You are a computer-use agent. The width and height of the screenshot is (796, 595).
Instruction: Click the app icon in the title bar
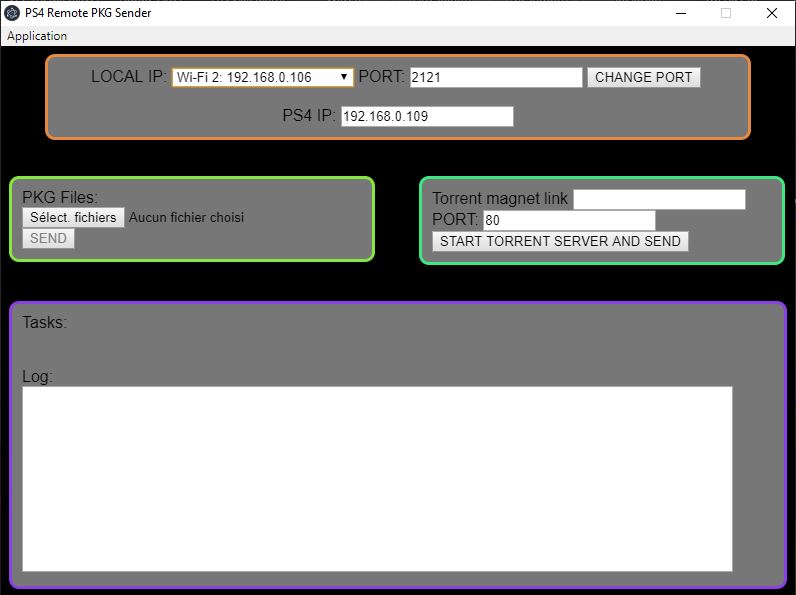12,13
